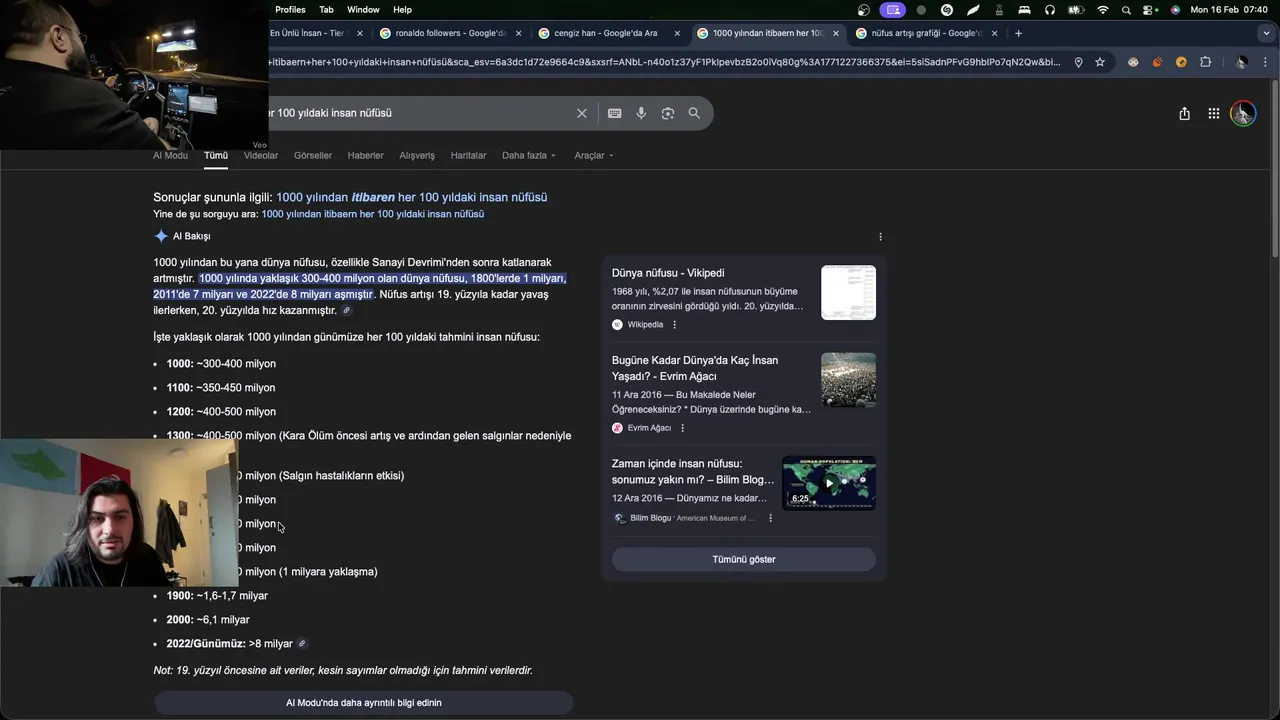The height and width of the screenshot is (720, 1280).
Task: Open more options for Wikipedia source
Action: [x=674, y=325]
